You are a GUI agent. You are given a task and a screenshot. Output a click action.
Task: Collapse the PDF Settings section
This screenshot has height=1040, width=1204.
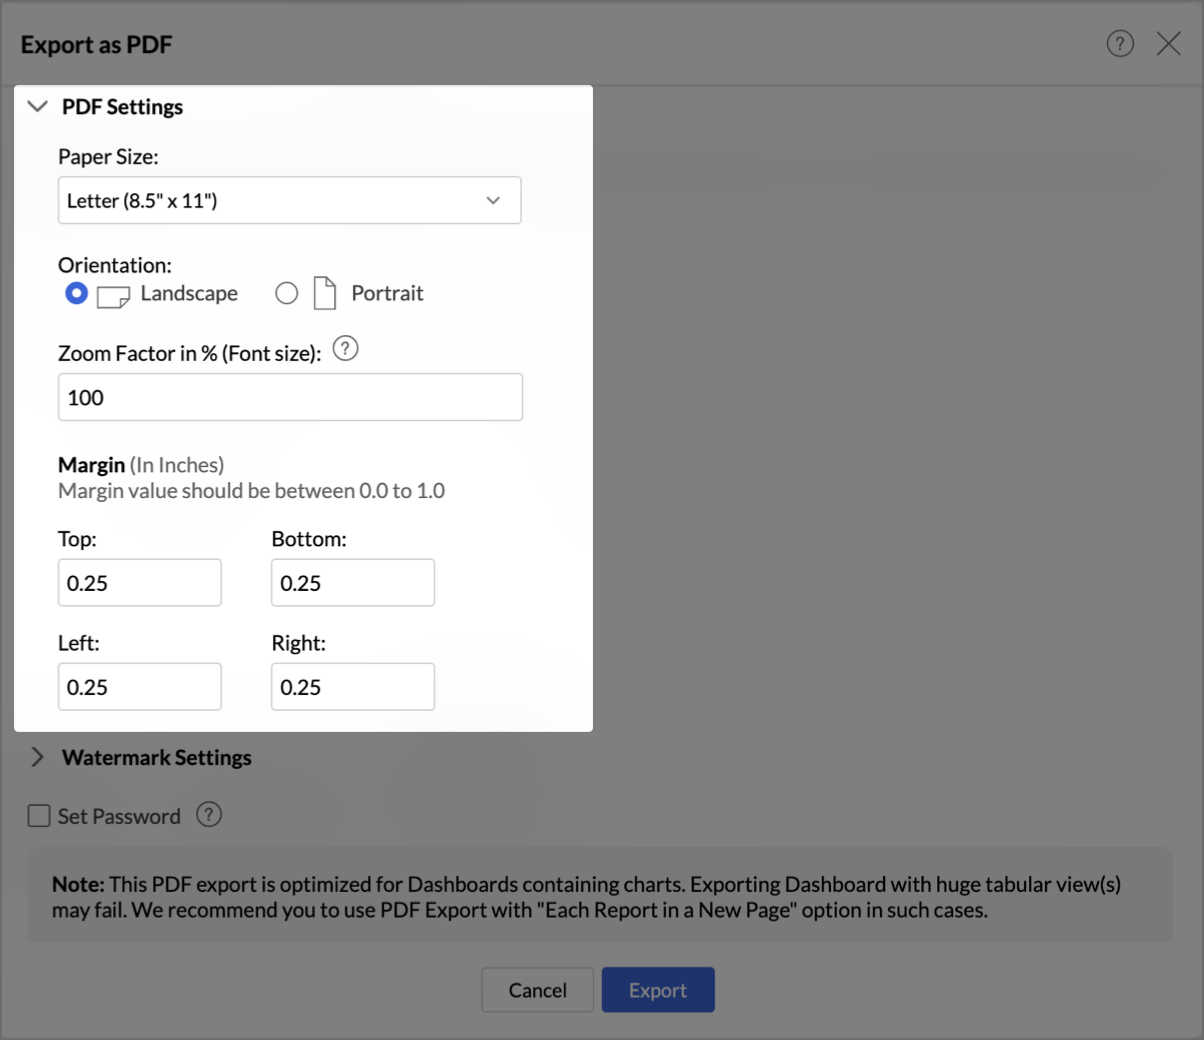[38, 107]
